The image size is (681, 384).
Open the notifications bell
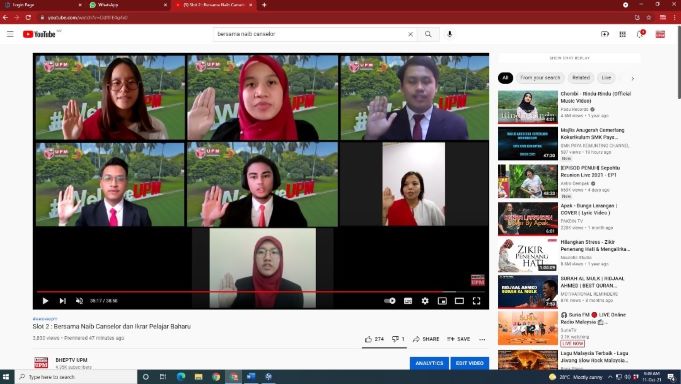(x=640, y=34)
